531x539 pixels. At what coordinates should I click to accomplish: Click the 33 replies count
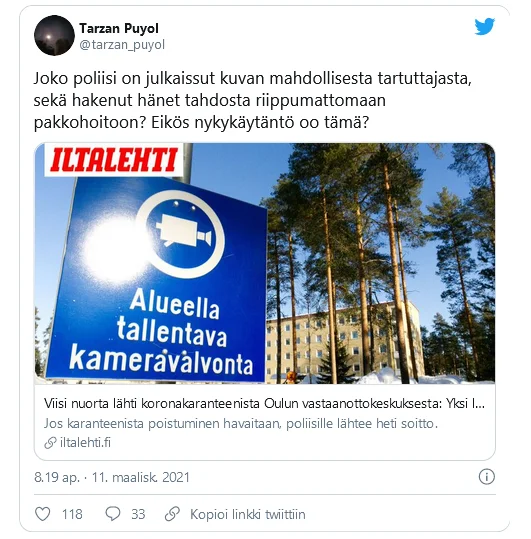(x=138, y=514)
